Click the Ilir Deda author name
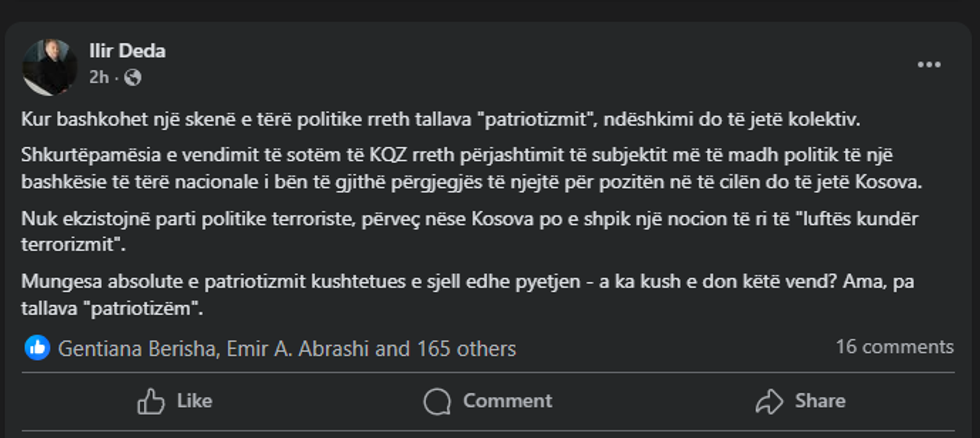Image resolution: width=980 pixels, height=438 pixels. tap(126, 52)
